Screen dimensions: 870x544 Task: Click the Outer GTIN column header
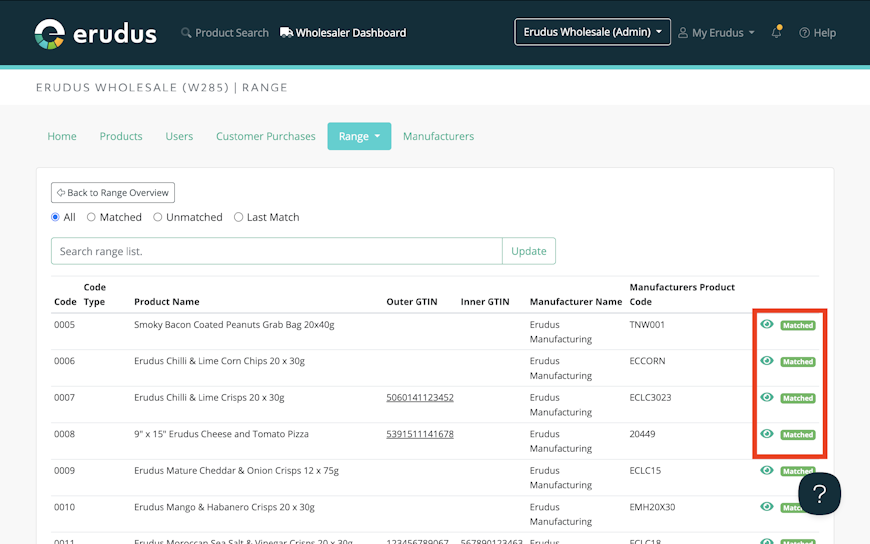point(412,302)
